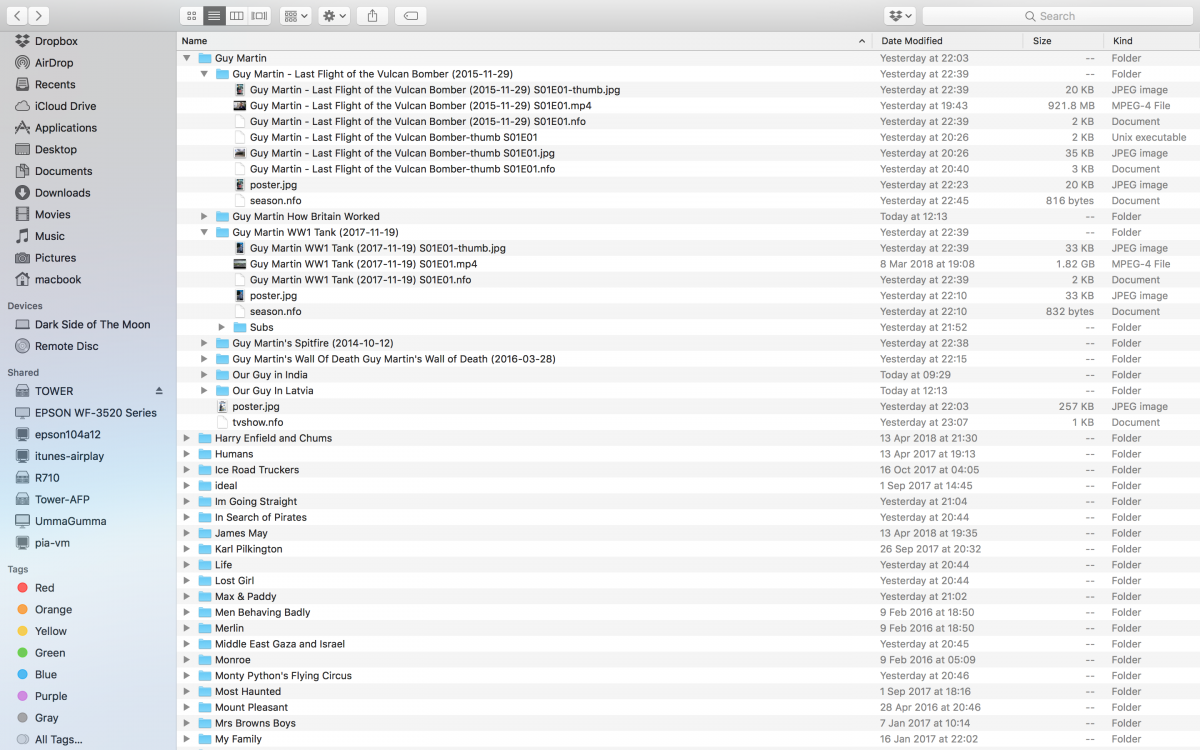The height and width of the screenshot is (750, 1200).
Task: Select R710 shared computer
Action: [x=47, y=478]
